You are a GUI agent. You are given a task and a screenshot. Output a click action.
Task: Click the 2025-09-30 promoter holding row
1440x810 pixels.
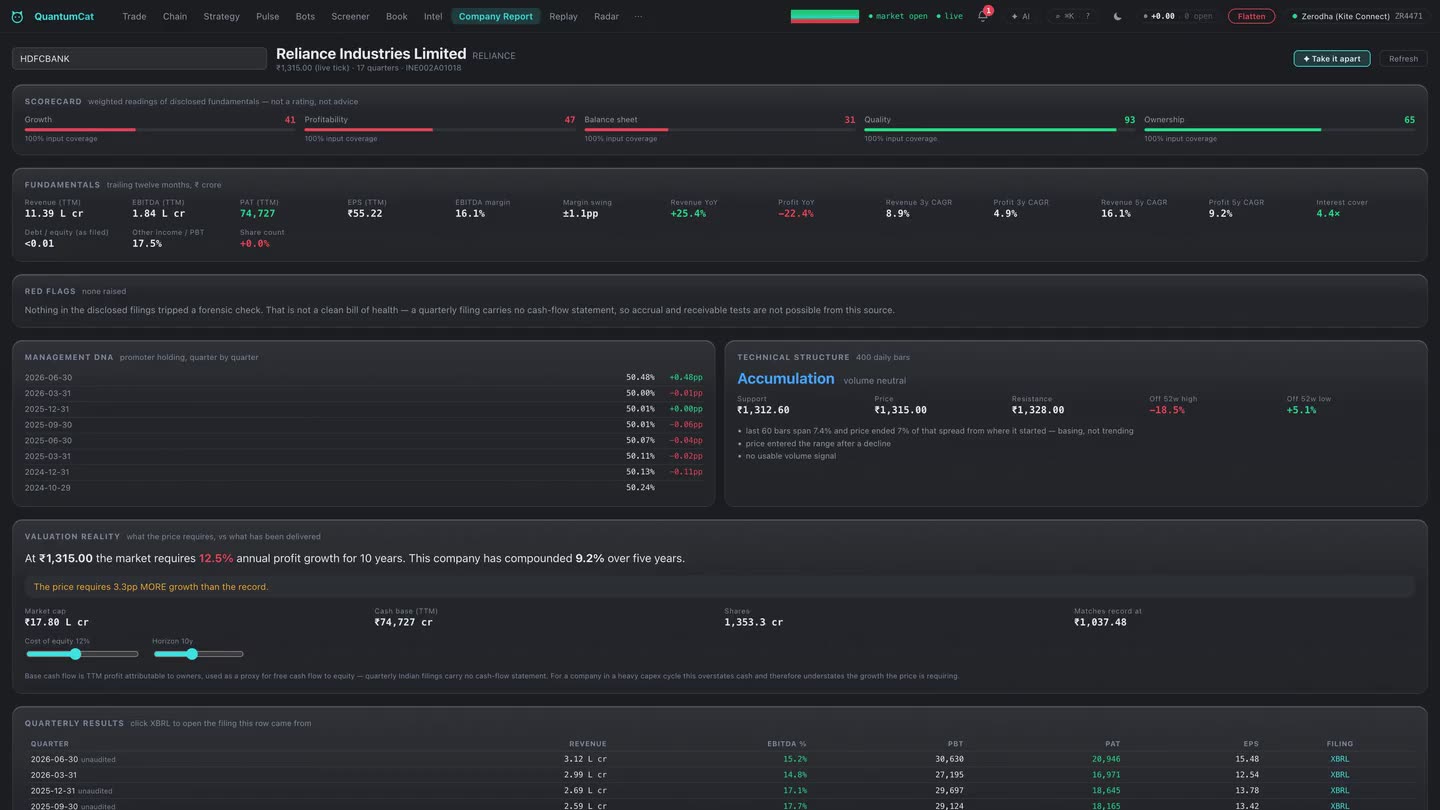point(364,425)
